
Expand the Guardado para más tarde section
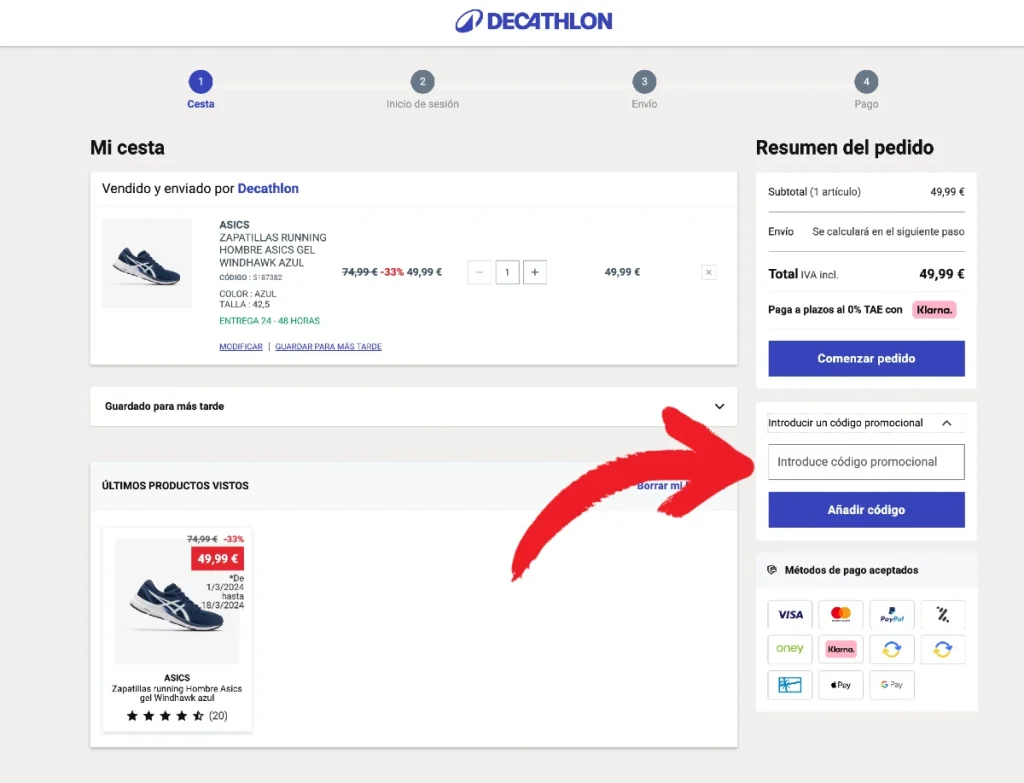click(718, 406)
